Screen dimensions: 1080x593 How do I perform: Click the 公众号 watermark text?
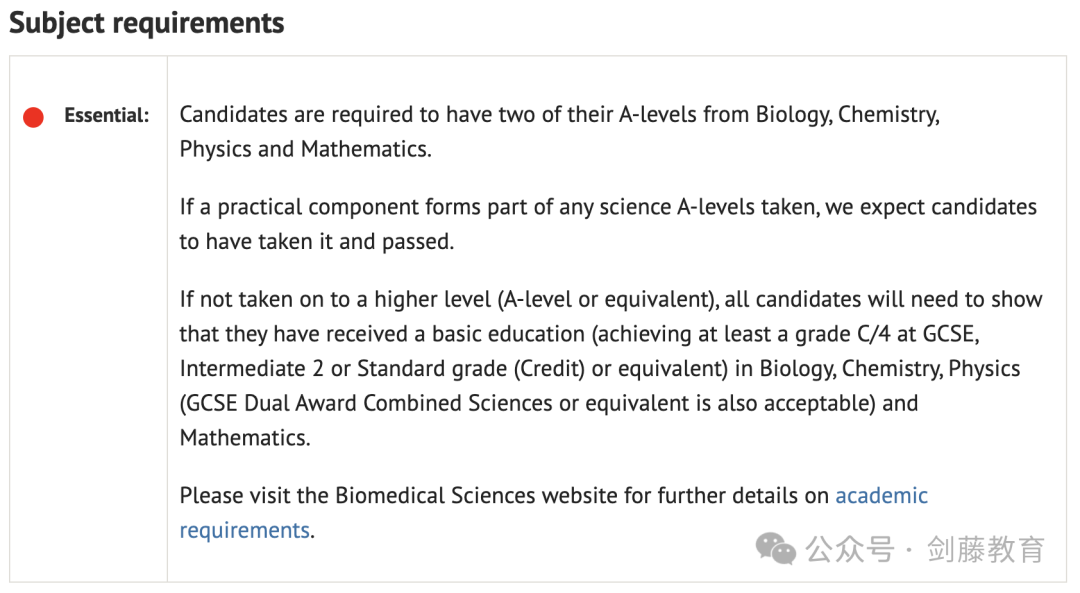point(850,550)
